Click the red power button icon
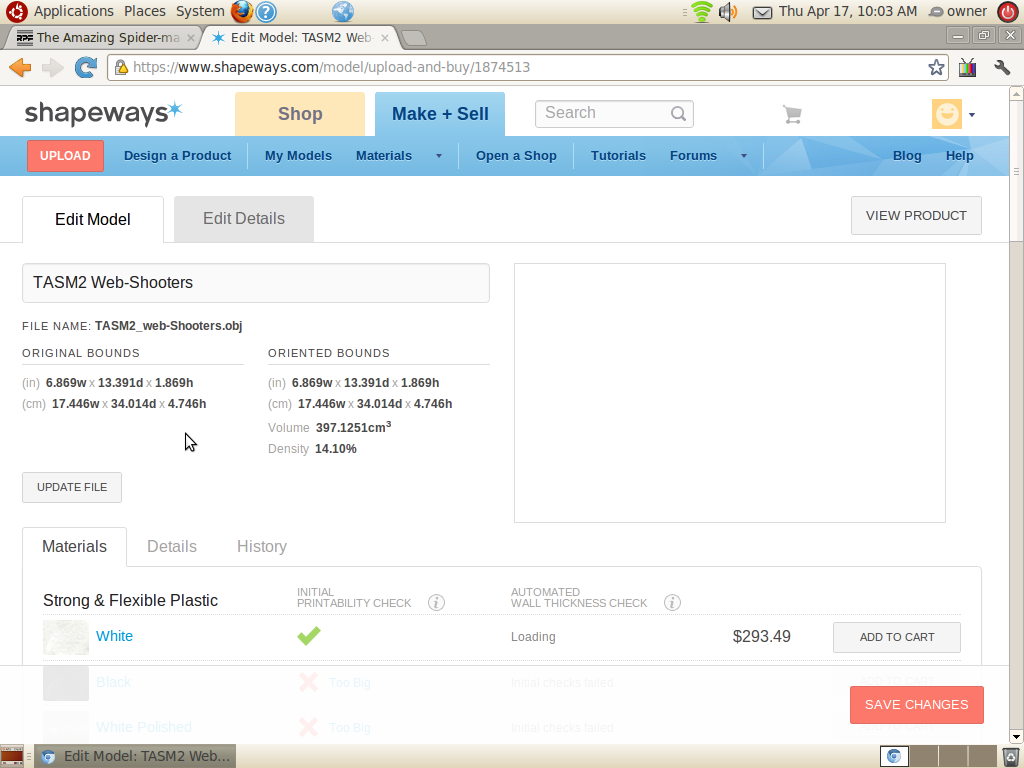Viewport: 1024px width, 768px height. (x=1008, y=11)
